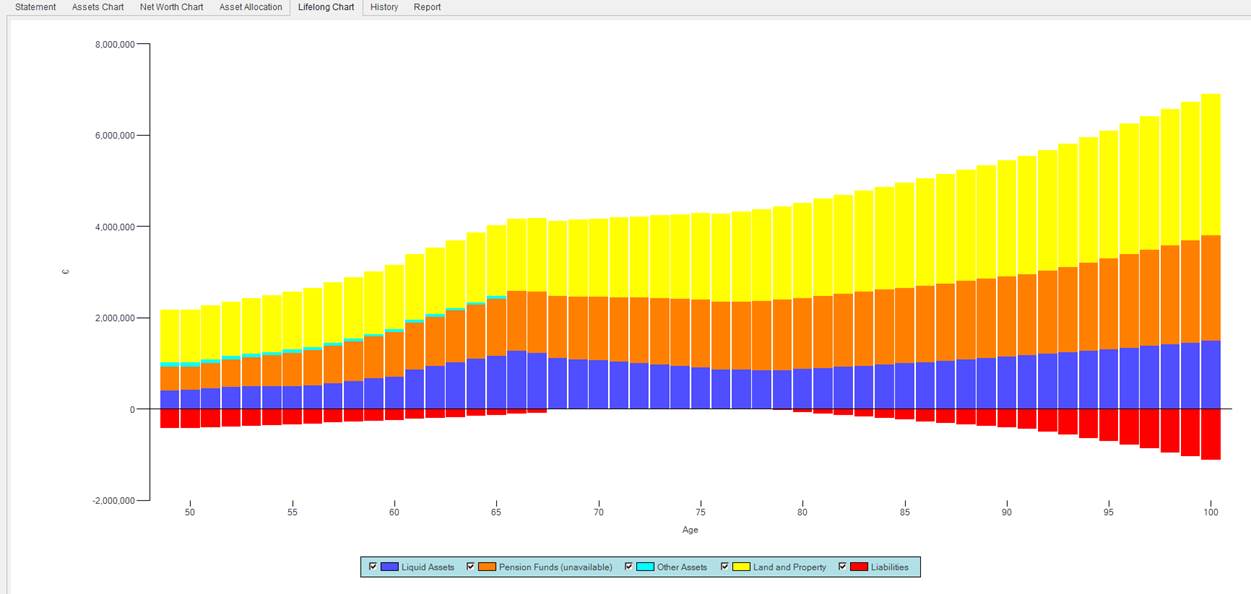Screen dimensions: 1251x594
Task: Disable the Other Assets series checkbox
Action: [x=628, y=567]
